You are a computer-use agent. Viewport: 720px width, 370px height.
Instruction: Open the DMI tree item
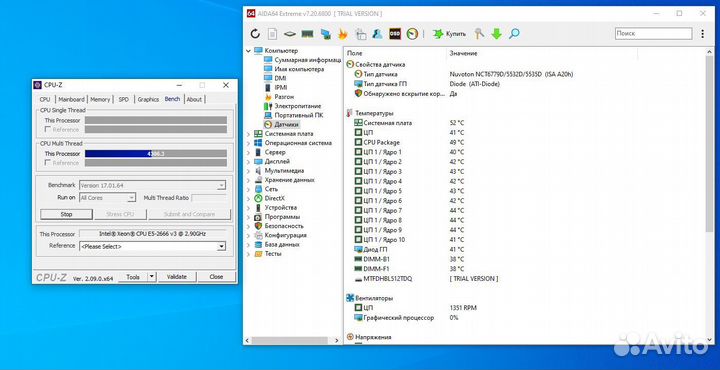pos(280,78)
